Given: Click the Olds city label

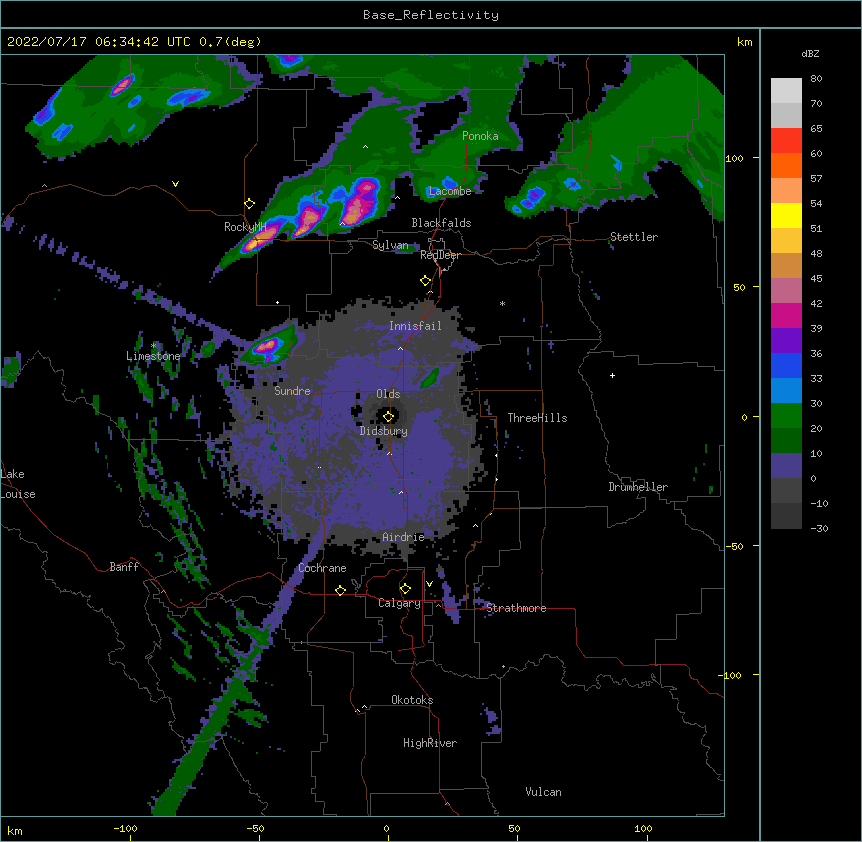Looking at the screenshot, I should coord(388,394).
